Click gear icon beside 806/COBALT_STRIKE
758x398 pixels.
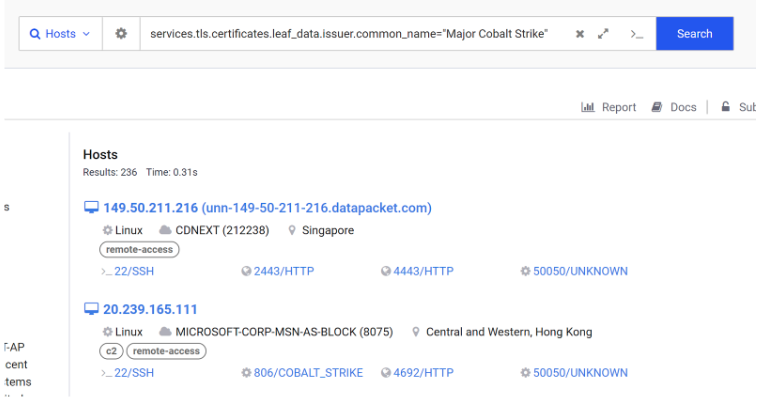pyautogui.click(x=246, y=373)
